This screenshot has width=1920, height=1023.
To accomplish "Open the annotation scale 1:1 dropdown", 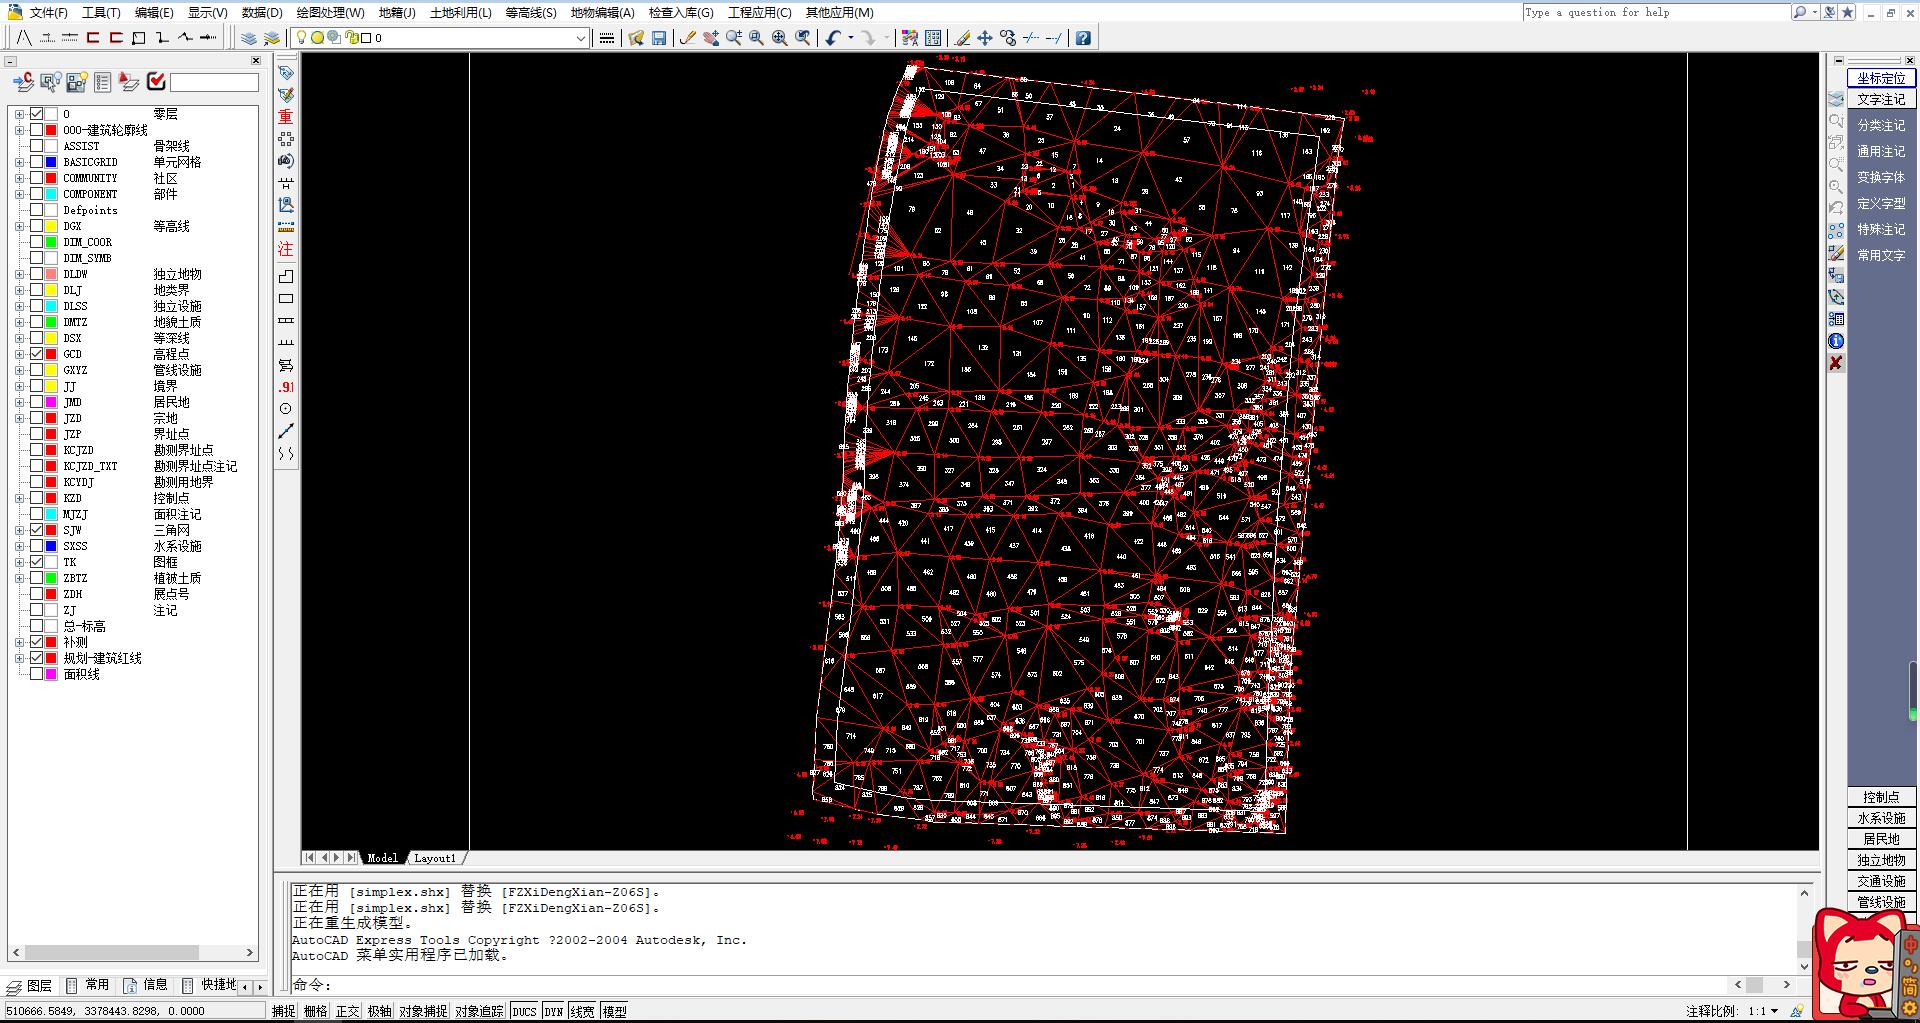I will [1763, 1011].
